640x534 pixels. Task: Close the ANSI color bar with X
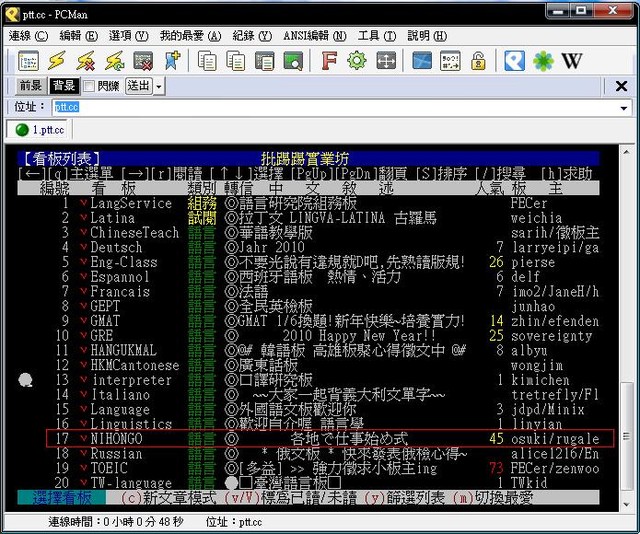(621, 86)
